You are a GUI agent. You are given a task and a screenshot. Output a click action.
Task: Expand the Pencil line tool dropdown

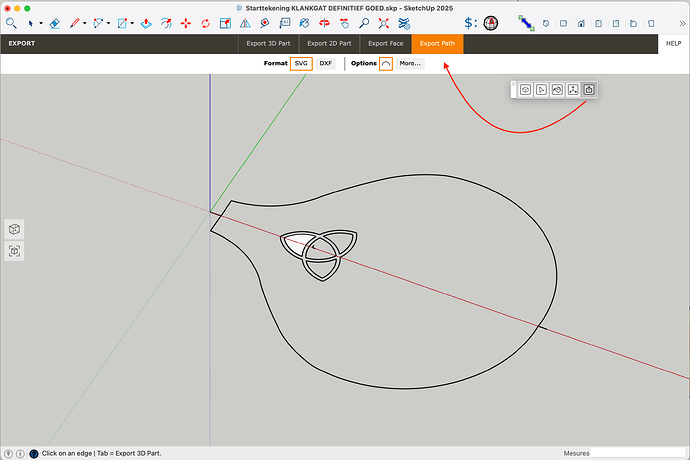84,23
